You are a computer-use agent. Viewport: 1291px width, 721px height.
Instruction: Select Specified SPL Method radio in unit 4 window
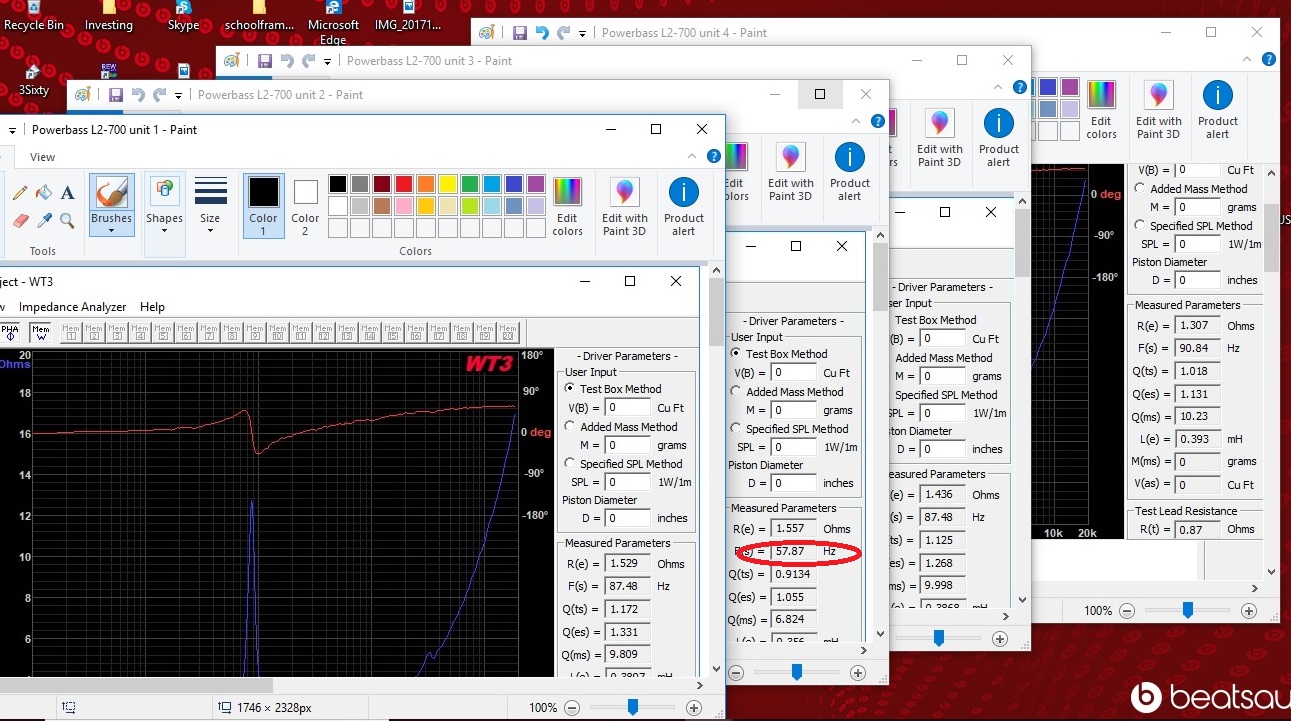[1140, 225]
